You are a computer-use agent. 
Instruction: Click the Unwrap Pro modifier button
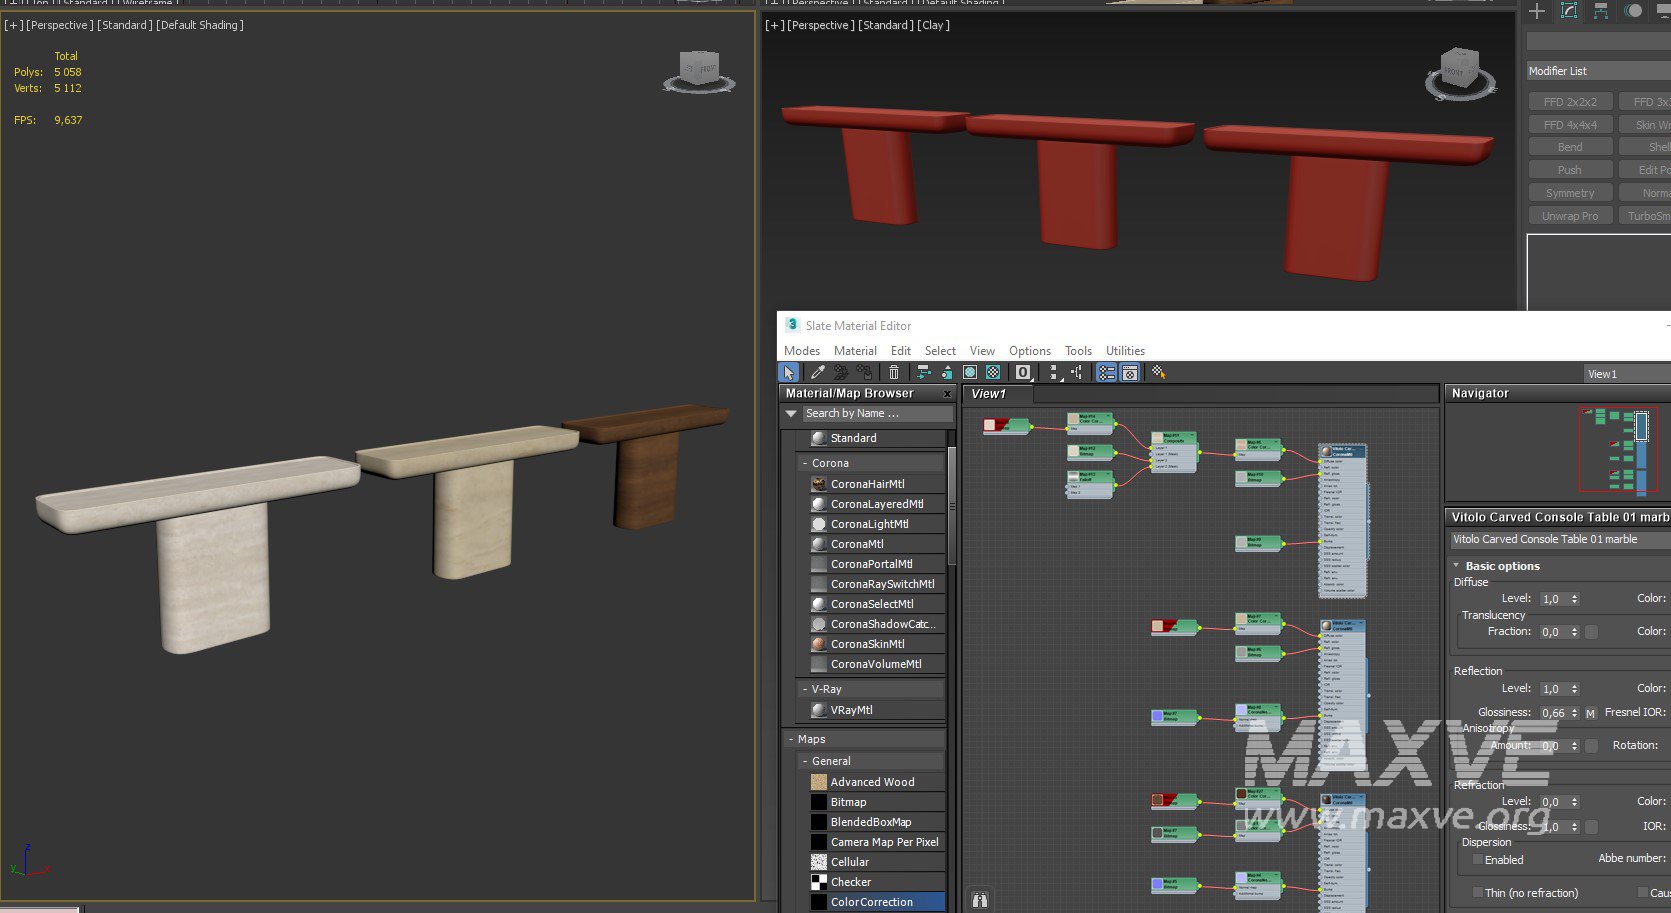point(1570,216)
